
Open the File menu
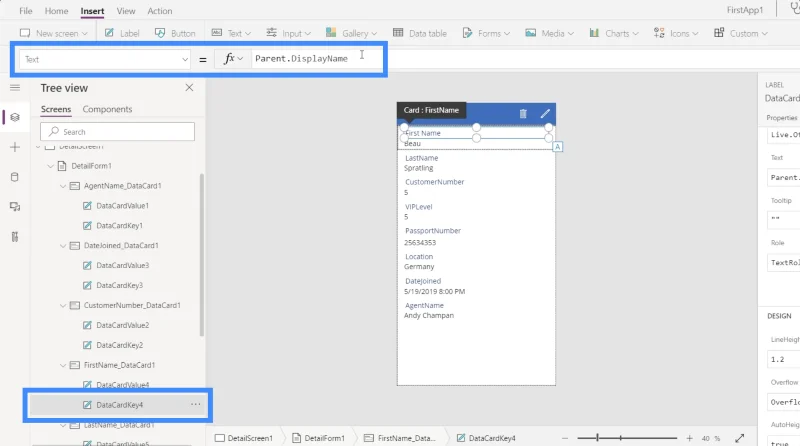26,11
